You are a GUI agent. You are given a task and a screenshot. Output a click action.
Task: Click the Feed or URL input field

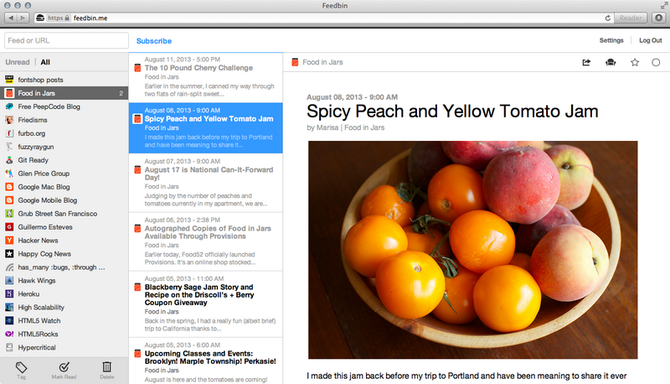point(66,41)
